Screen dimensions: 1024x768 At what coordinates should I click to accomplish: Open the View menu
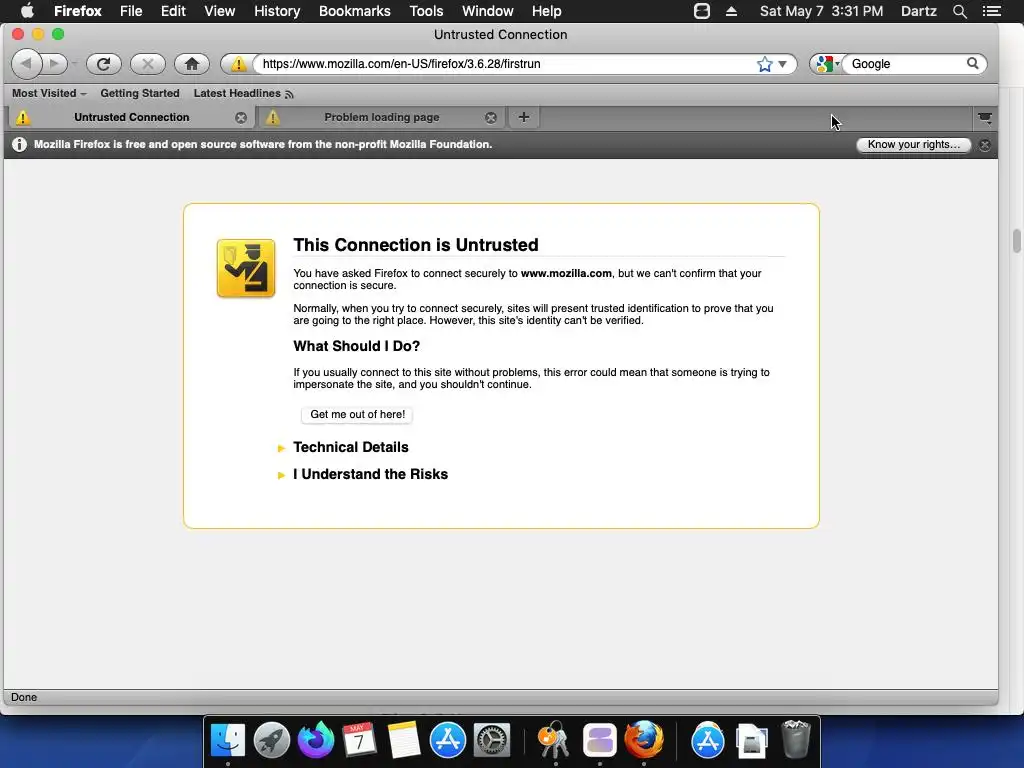[x=219, y=11]
